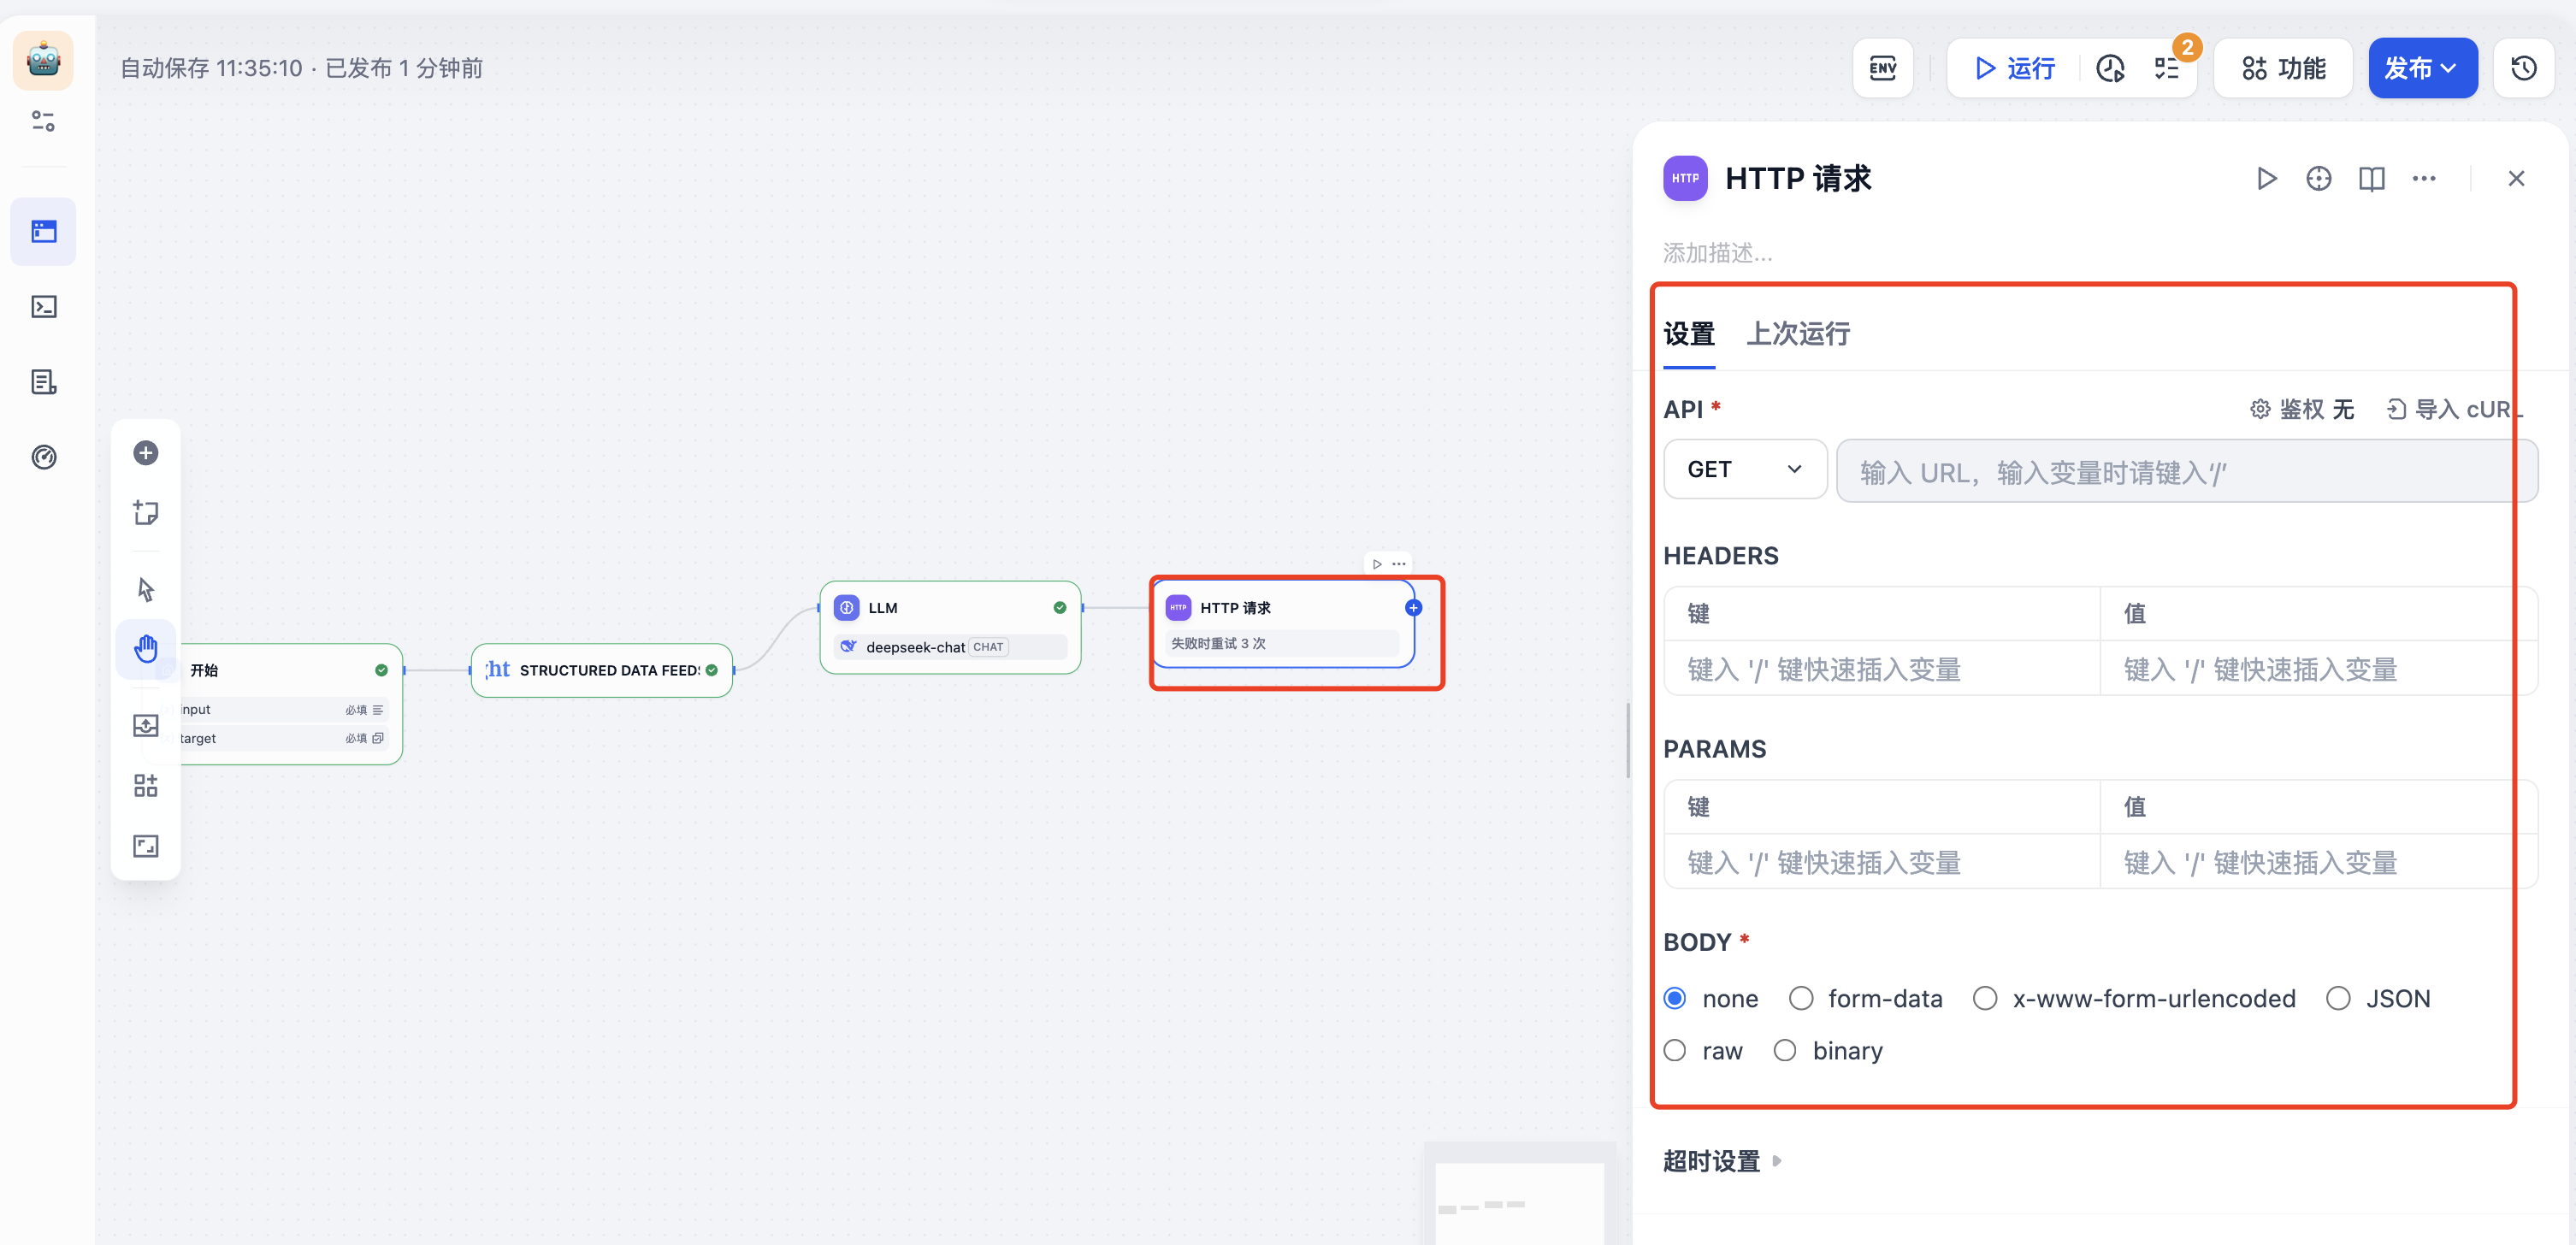The height and width of the screenshot is (1245, 2576).
Task: Open the version history clock icon
Action: 2523,68
